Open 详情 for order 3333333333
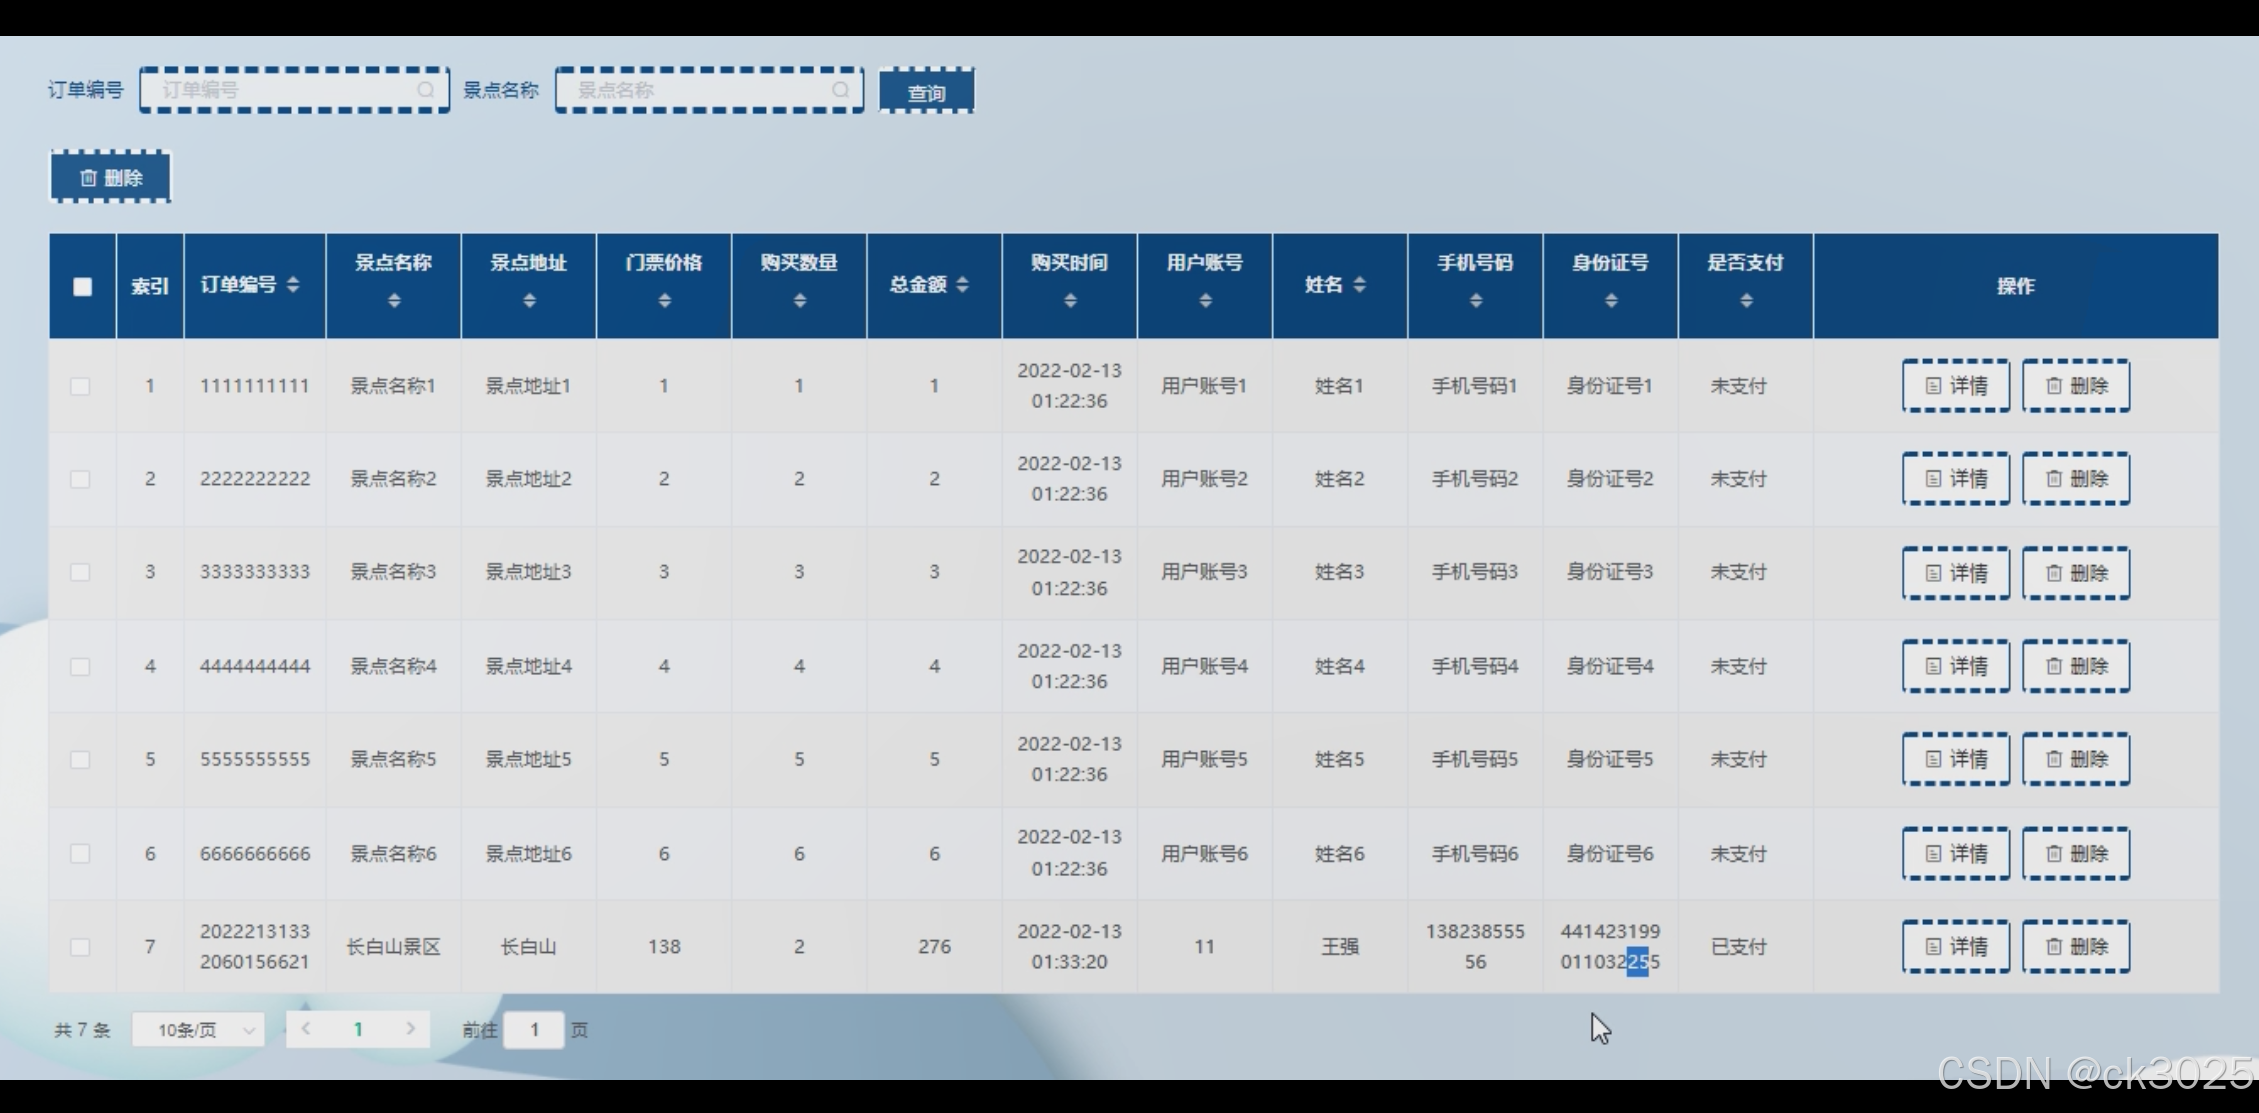 pyautogui.click(x=1955, y=573)
